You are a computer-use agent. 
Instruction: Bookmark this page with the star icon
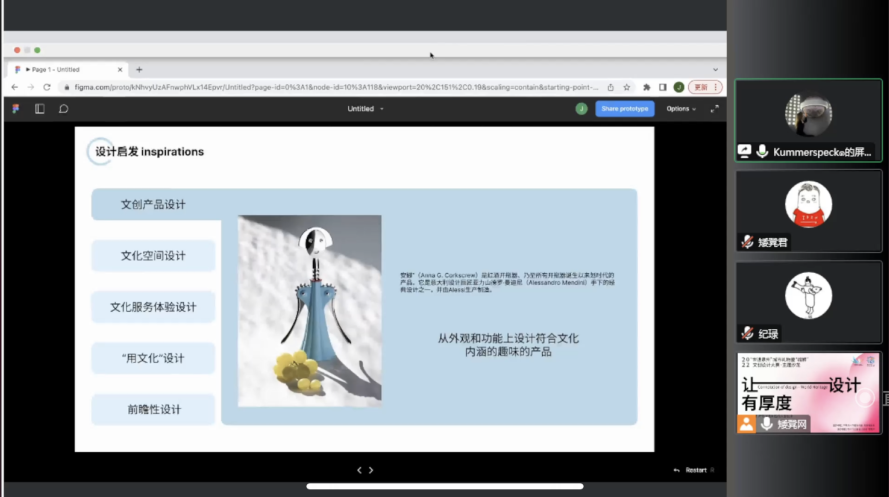(x=626, y=87)
